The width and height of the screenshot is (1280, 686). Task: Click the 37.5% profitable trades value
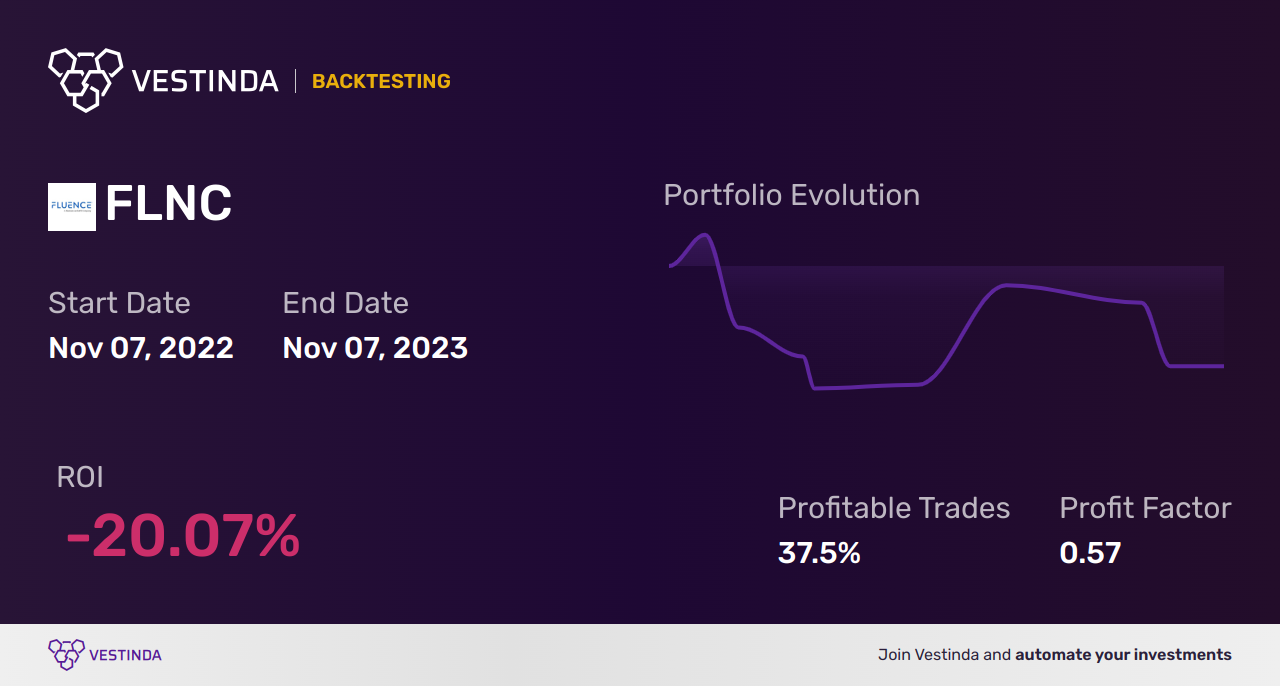[x=819, y=553]
